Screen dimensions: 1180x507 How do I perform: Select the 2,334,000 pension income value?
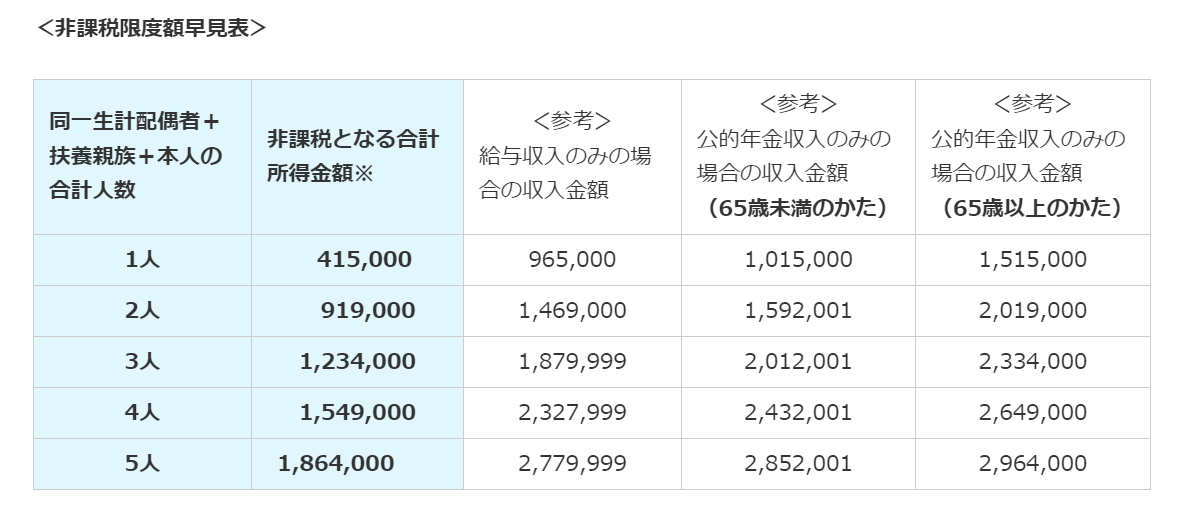click(1032, 362)
